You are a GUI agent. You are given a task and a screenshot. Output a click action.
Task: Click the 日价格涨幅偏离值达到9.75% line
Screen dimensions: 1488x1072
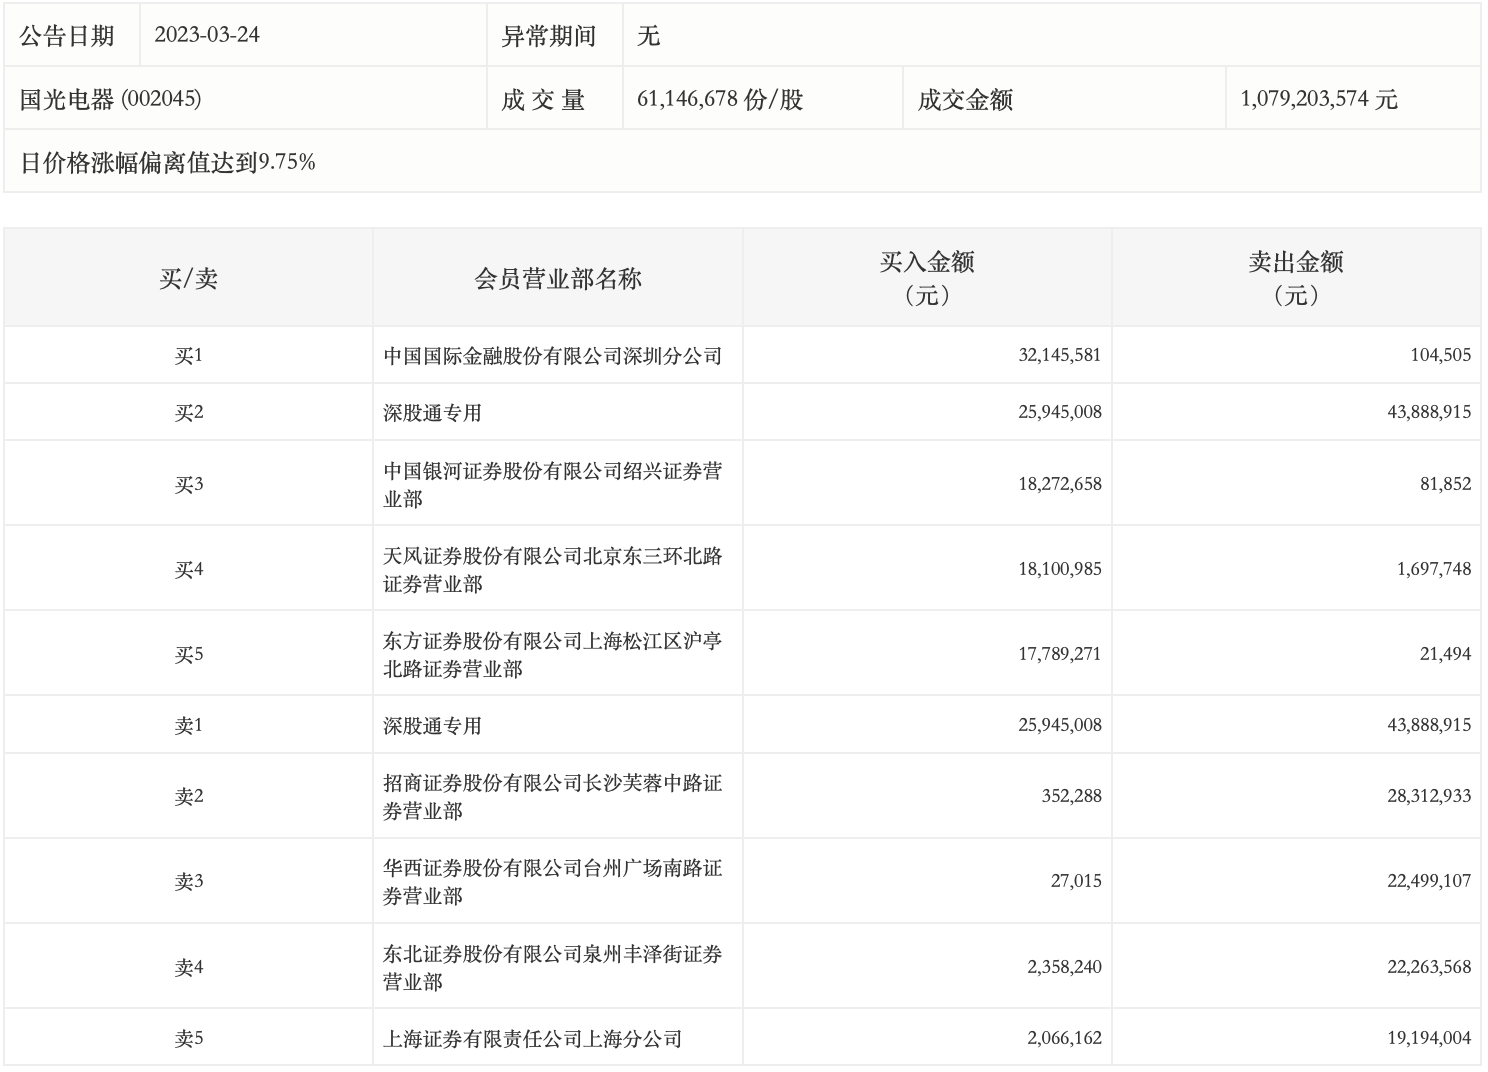[168, 162]
